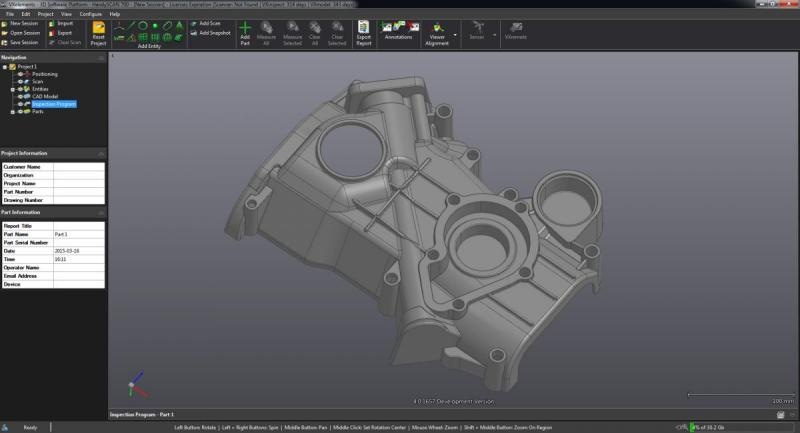
Task: Click the Viewer Alignment icon
Action: 437,28
